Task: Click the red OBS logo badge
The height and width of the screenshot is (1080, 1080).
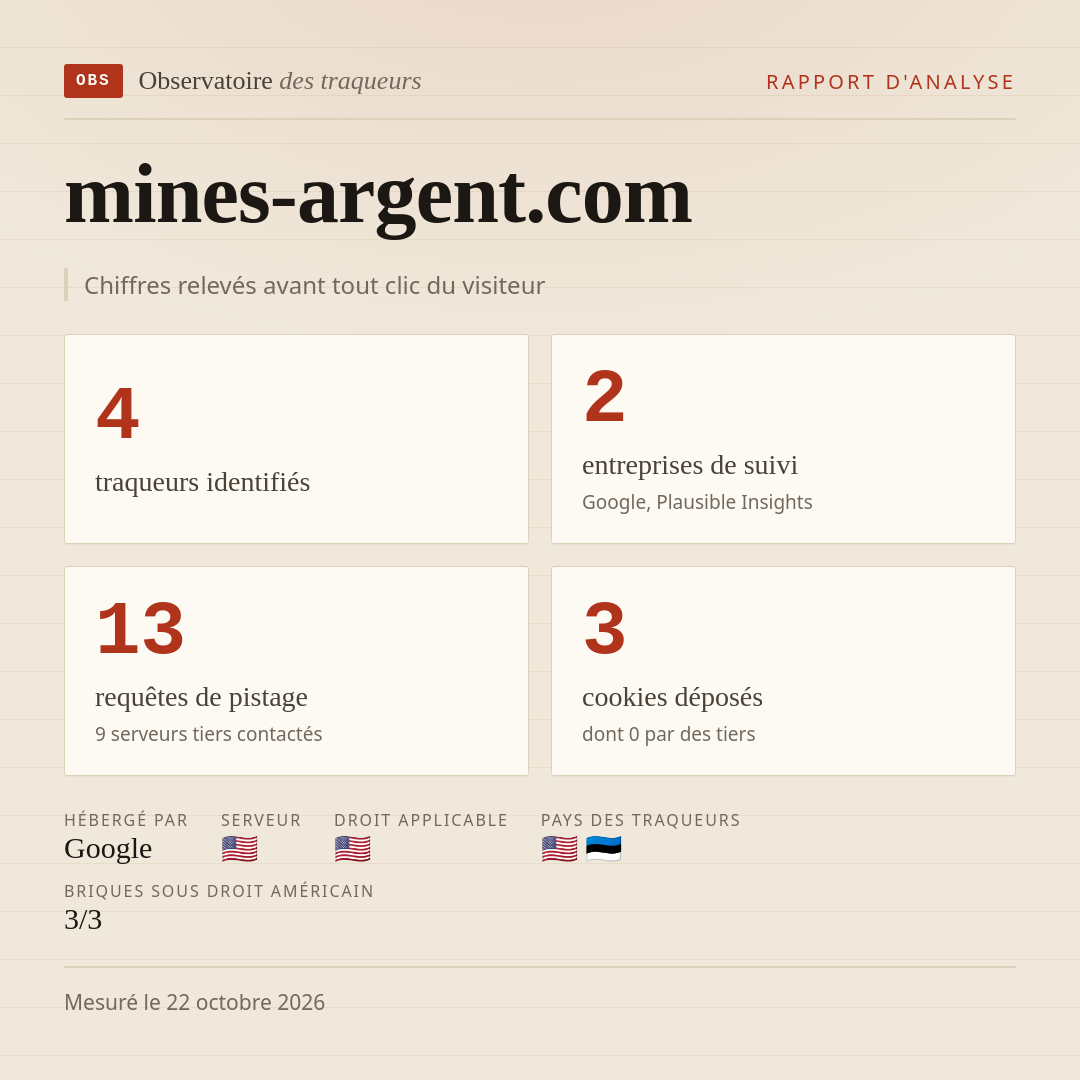Action: (x=94, y=81)
